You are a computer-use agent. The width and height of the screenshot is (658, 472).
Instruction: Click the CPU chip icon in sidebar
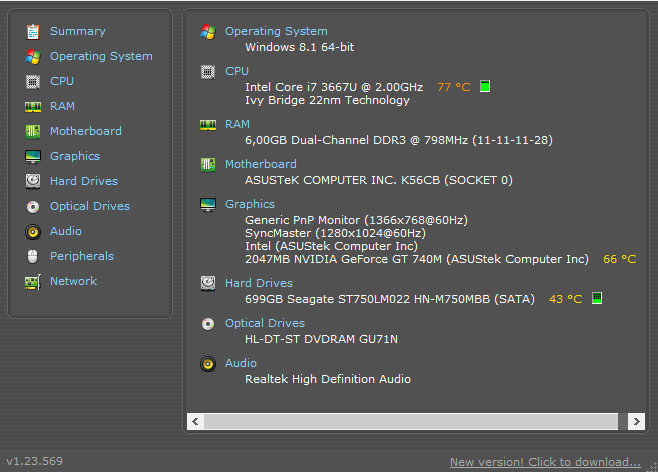click(x=33, y=82)
